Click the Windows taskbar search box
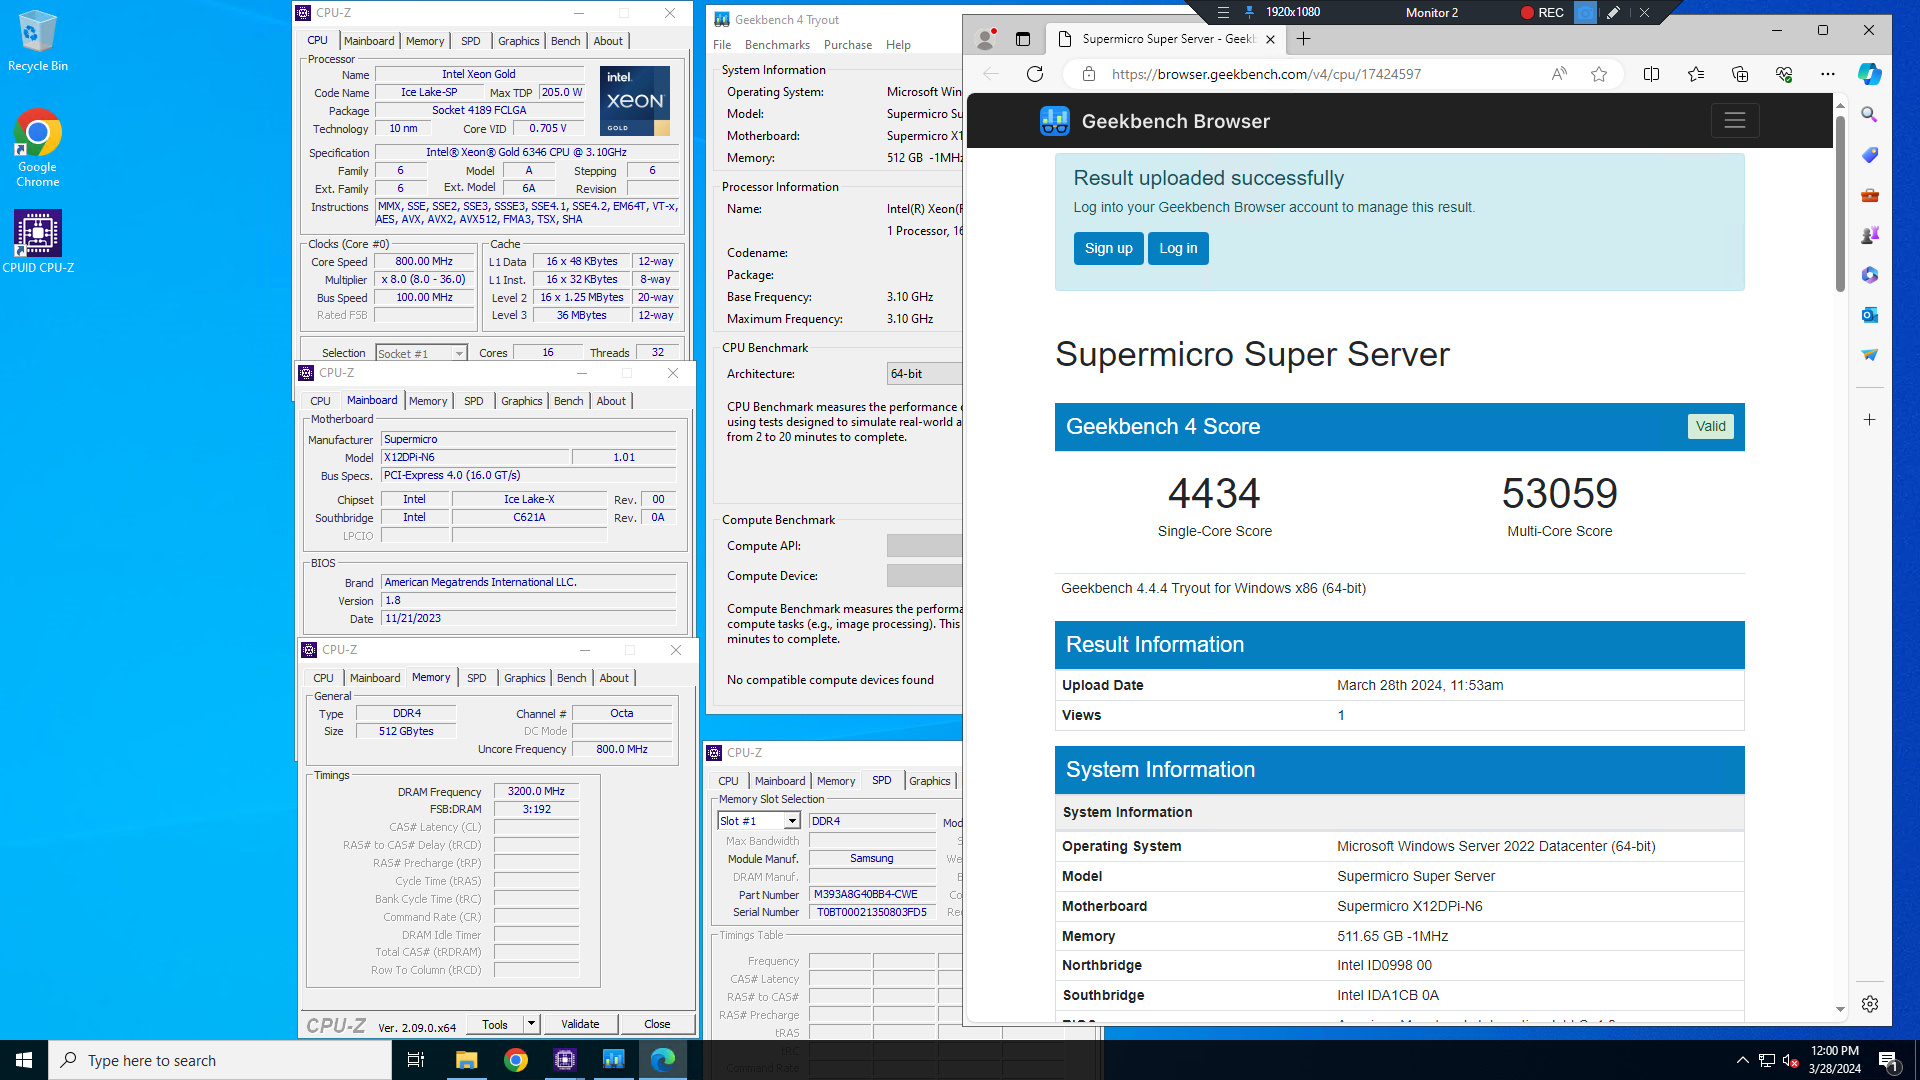 click(220, 1060)
